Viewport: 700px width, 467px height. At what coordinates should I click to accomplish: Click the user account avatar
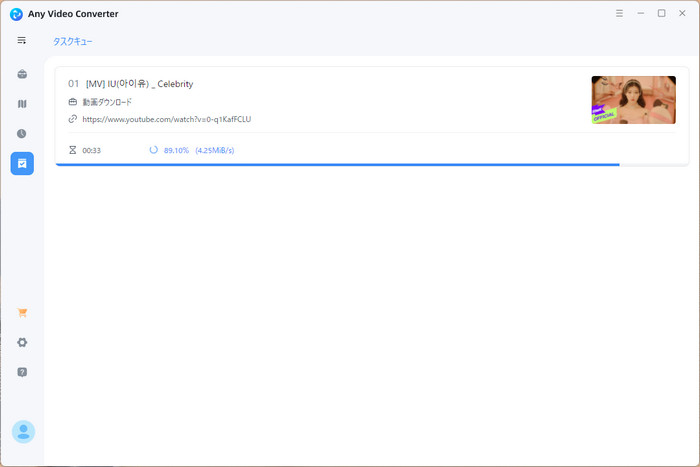23,431
